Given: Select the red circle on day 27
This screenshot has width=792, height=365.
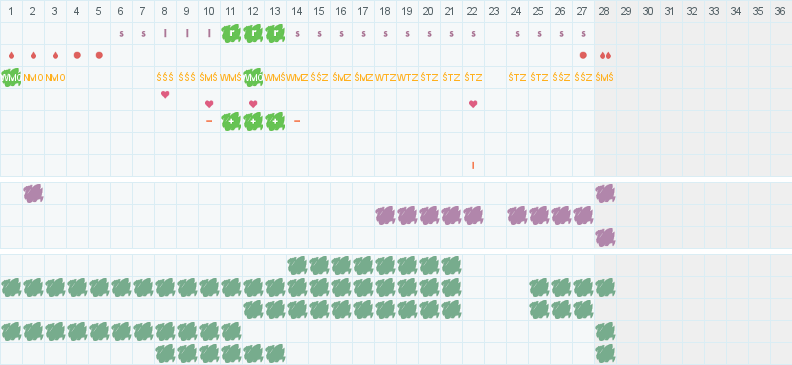Looking at the screenshot, I should pyautogui.click(x=583, y=55).
